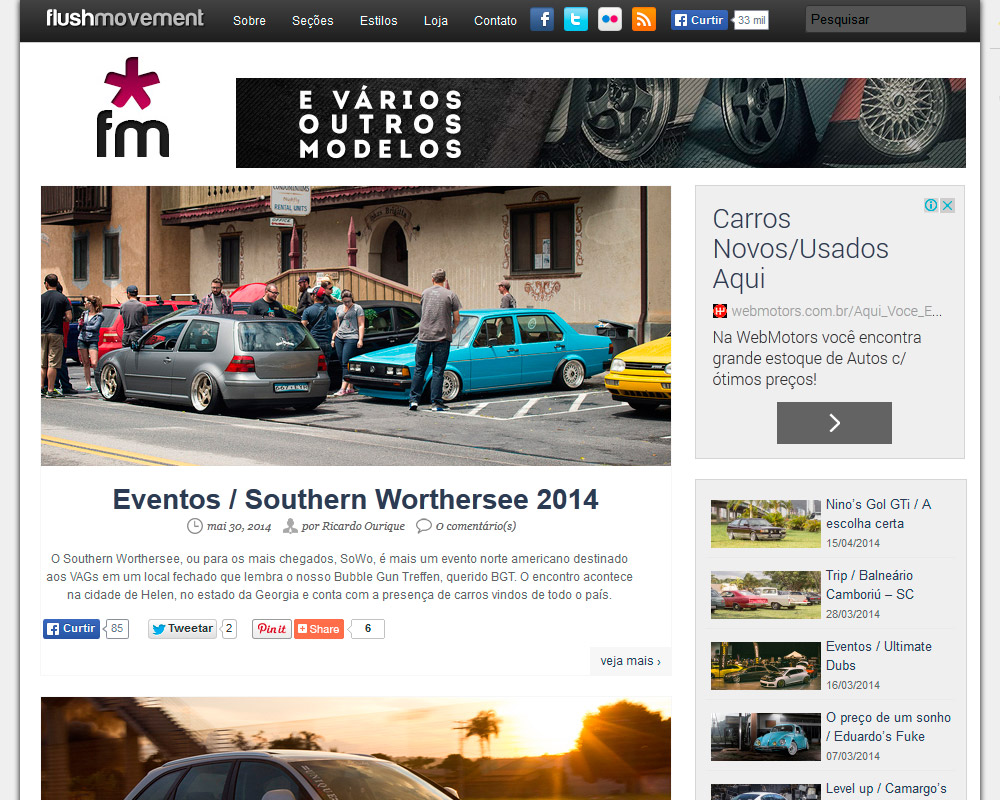Click date 16/03/2014 in sidebar
This screenshot has height=800, width=1000.
853,685
